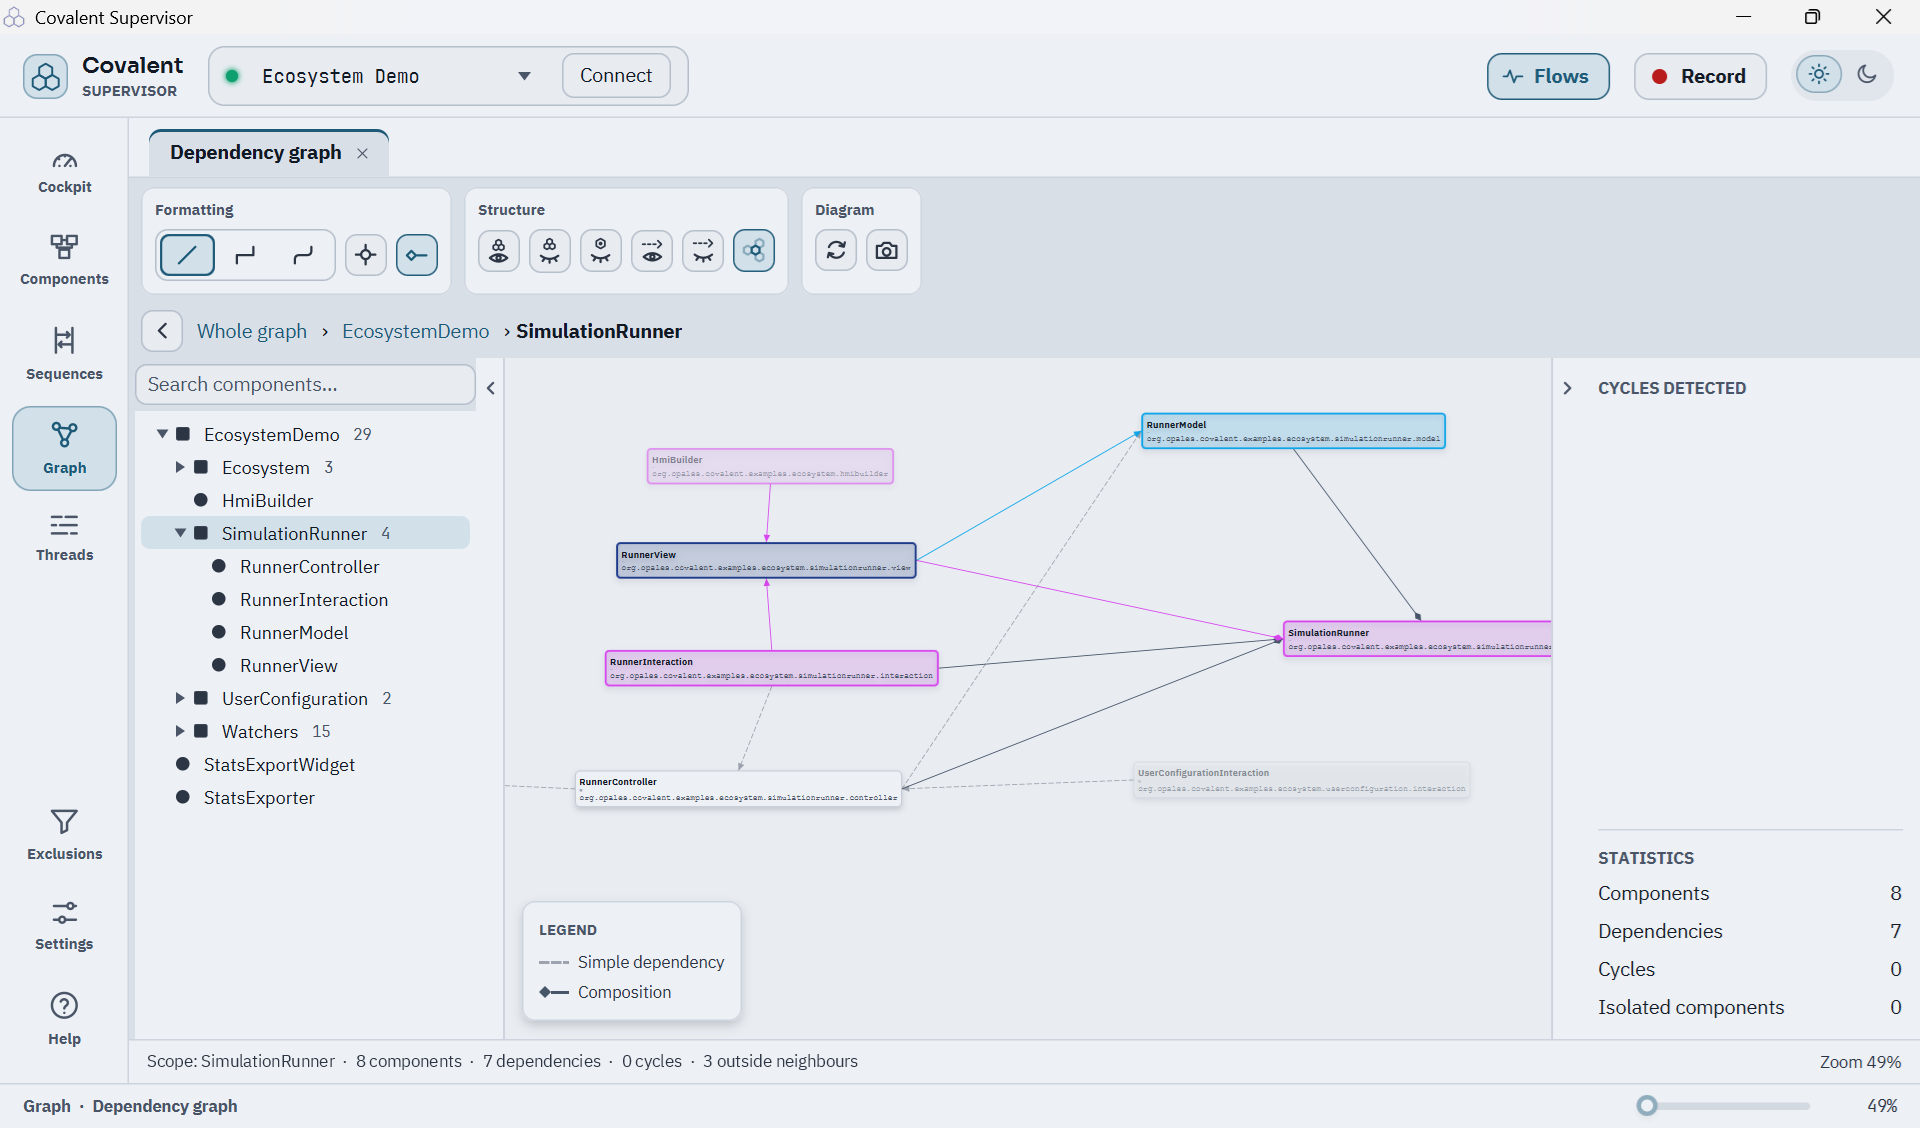Screen dimensions: 1920x1128
Task: Open the Threads view
Action: (x=65, y=537)
